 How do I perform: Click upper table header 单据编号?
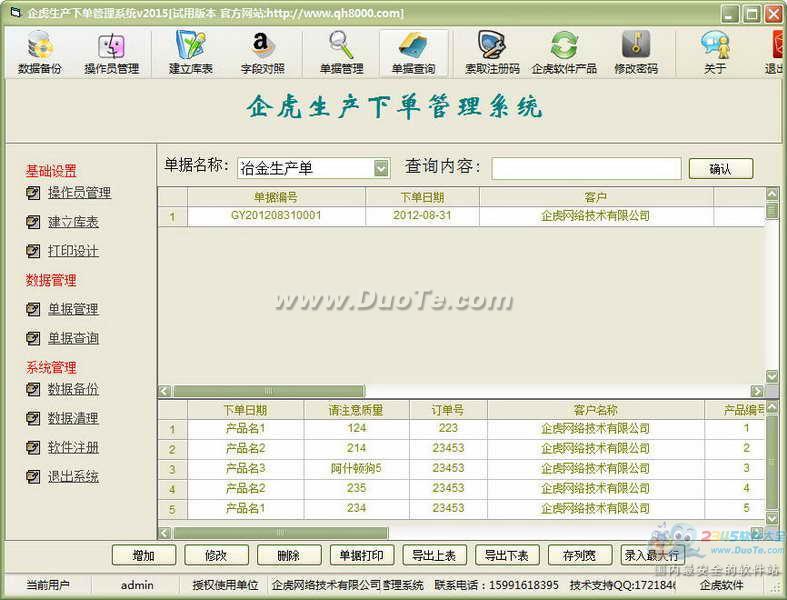pos(276,197)
